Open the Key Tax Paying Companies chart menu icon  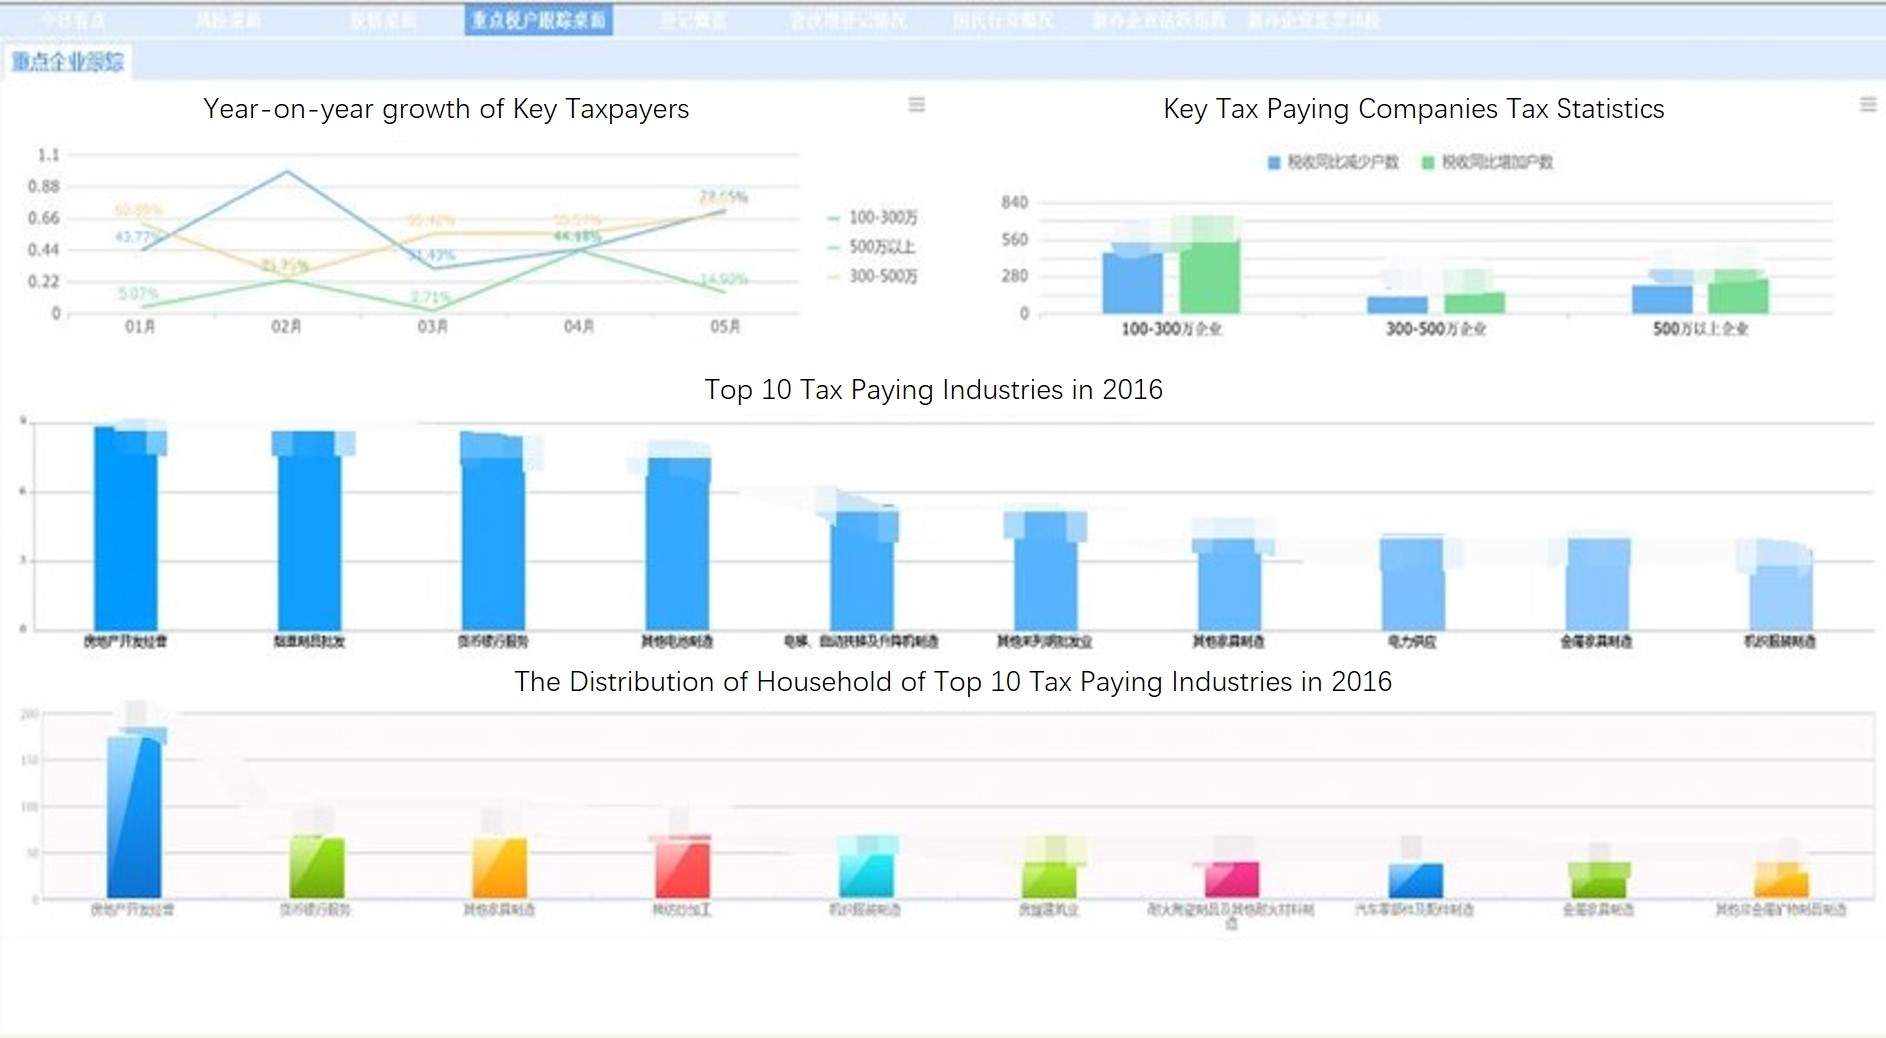pos(1867,105)
